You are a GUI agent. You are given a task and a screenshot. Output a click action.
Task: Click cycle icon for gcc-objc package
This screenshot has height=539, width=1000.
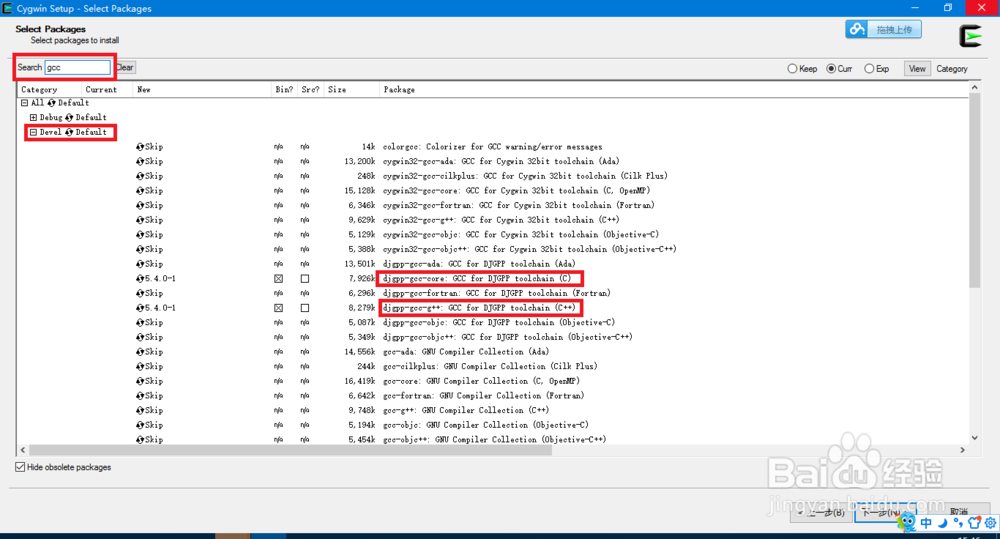click(140, 425)
